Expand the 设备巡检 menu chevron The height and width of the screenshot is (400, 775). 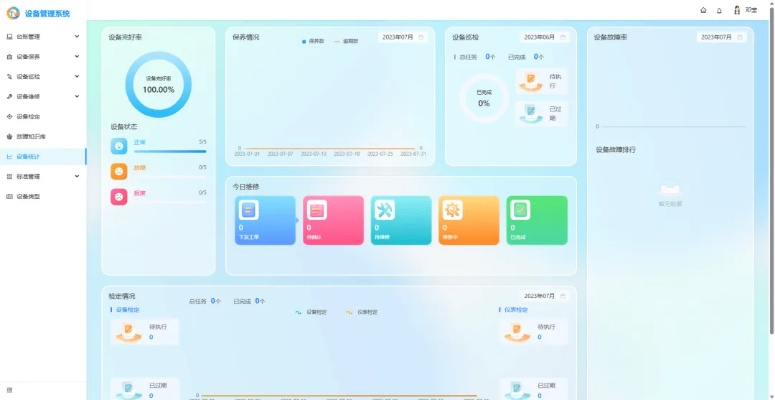click(x=77, y=77)
